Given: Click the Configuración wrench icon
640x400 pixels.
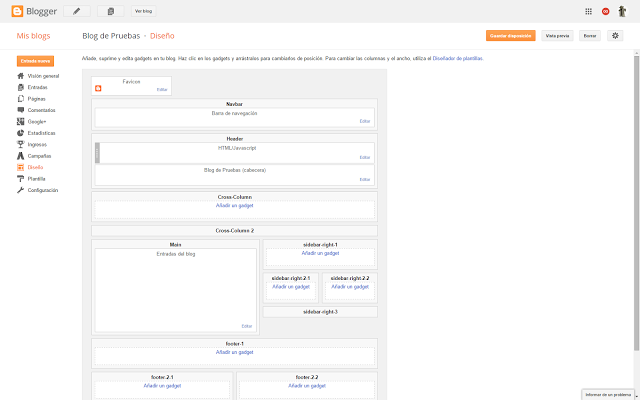Looking at the screenshot, I should pyautogui.click(x=21, y=190).
